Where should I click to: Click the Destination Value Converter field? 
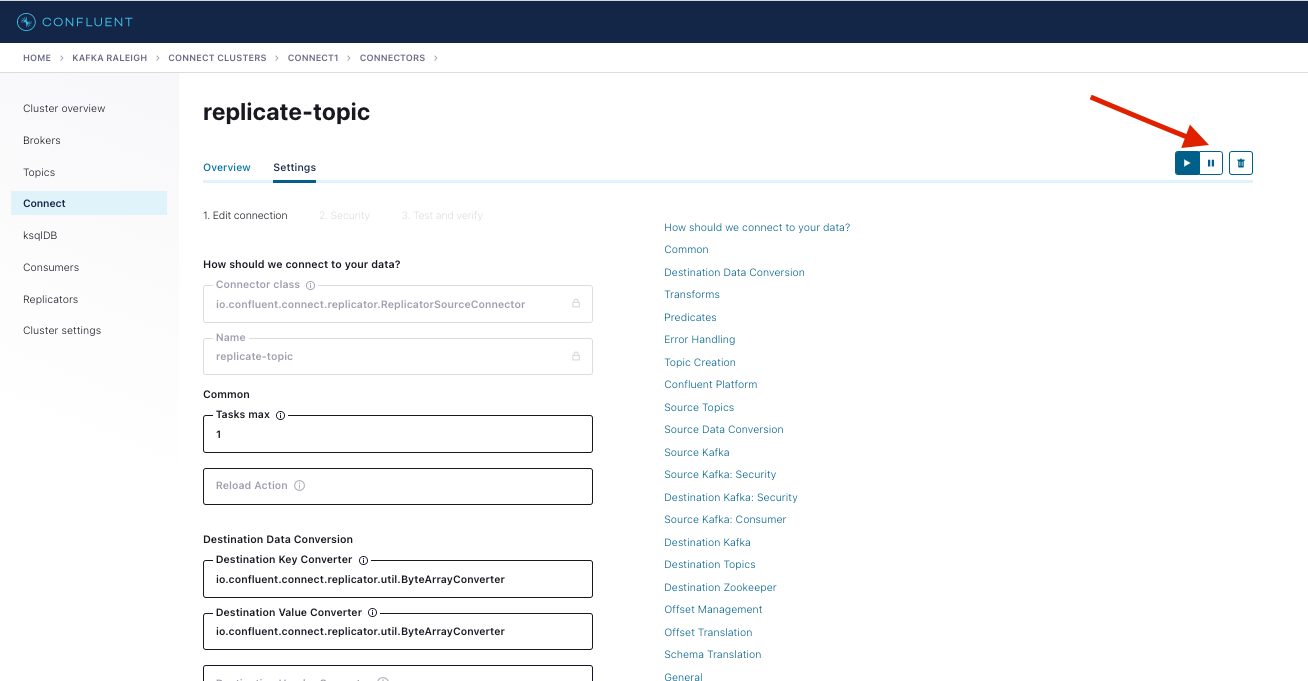398,631
